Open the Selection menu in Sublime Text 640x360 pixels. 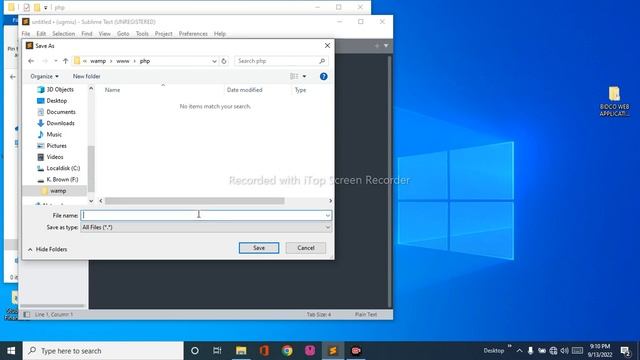pyautogui.click(x=64, y=33)
